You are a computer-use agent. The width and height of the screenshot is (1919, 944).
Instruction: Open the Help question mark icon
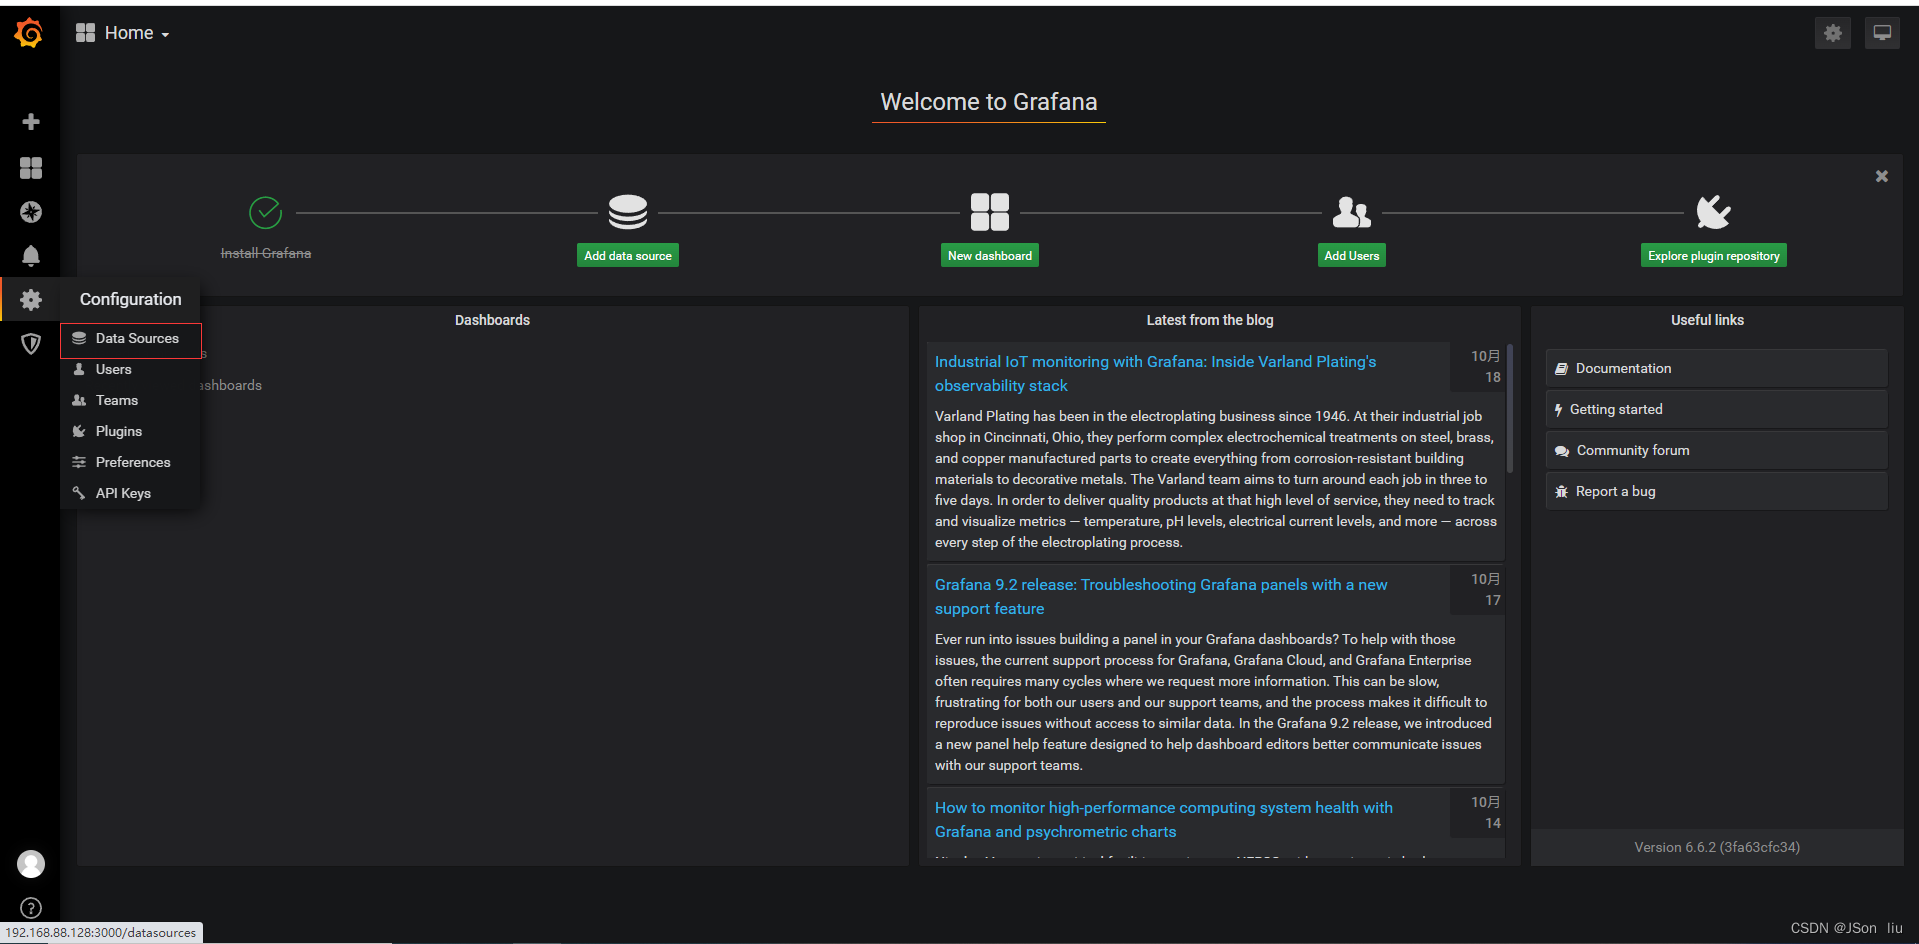tap(31, 908)
